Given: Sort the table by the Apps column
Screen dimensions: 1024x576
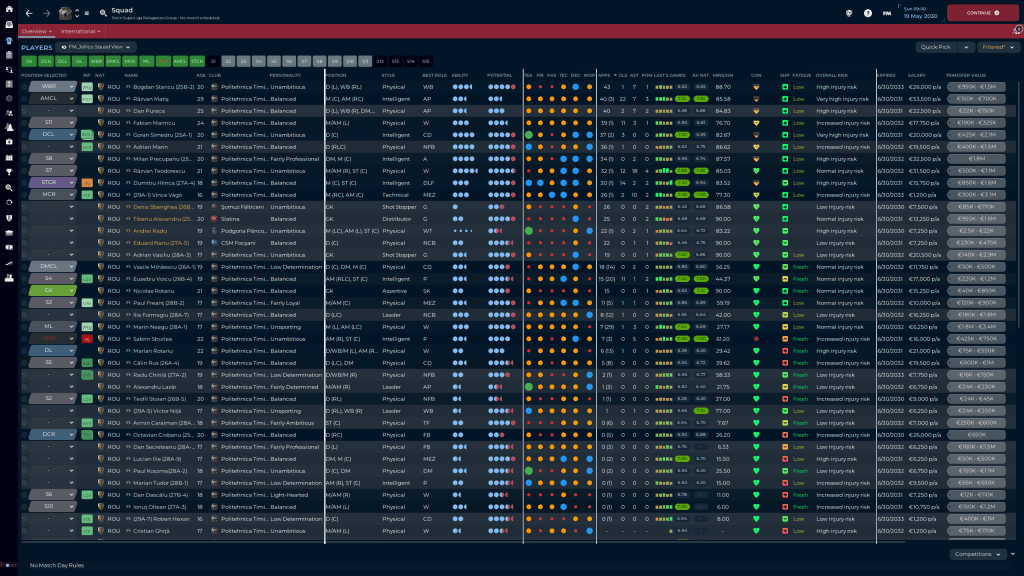Looking at the screenshot, I should pos(603,75).
